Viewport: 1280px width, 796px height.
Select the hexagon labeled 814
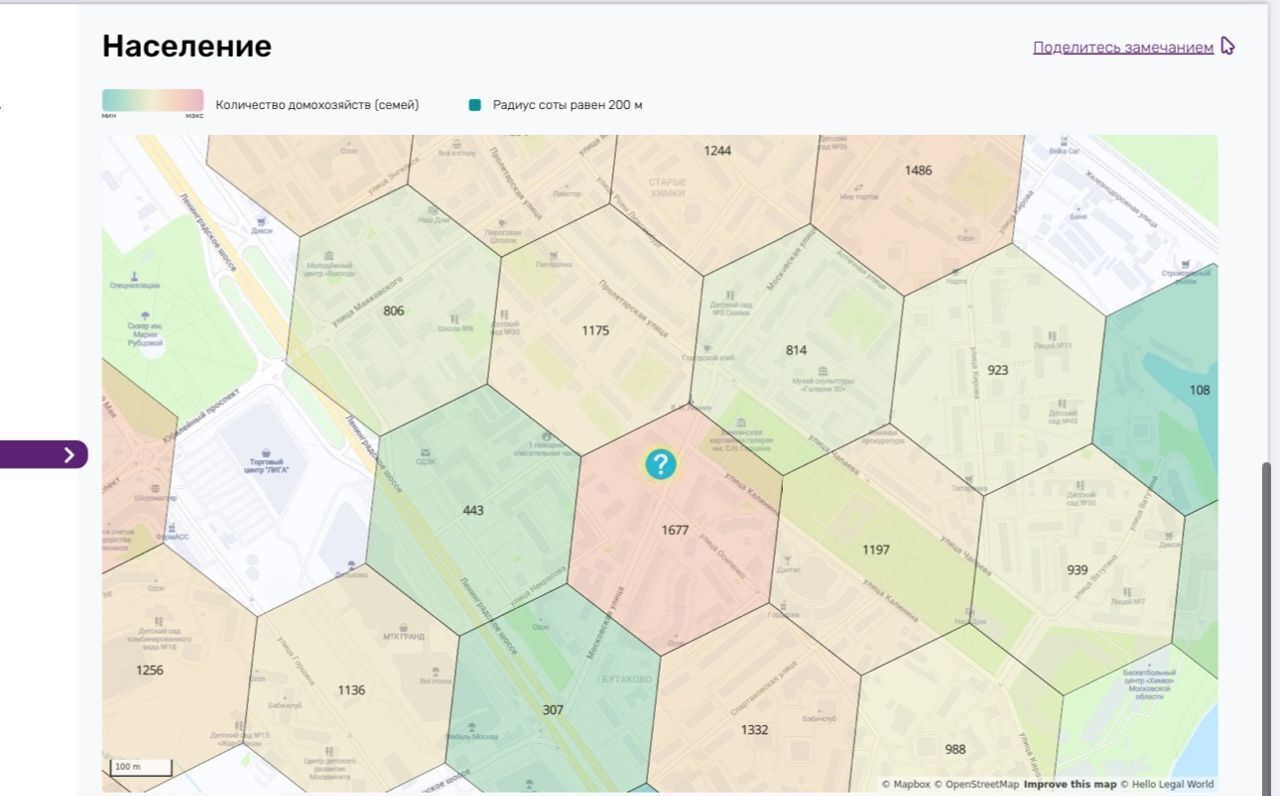click(796, 350)
